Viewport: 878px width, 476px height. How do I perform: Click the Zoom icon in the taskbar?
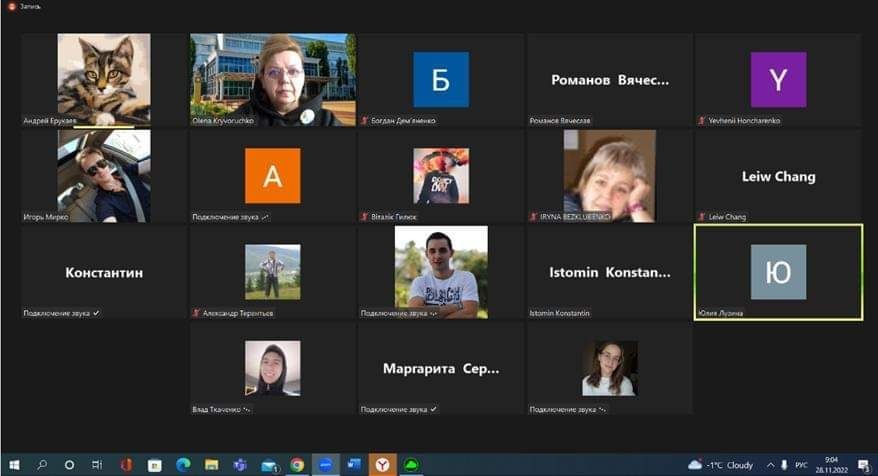[325, 465]
